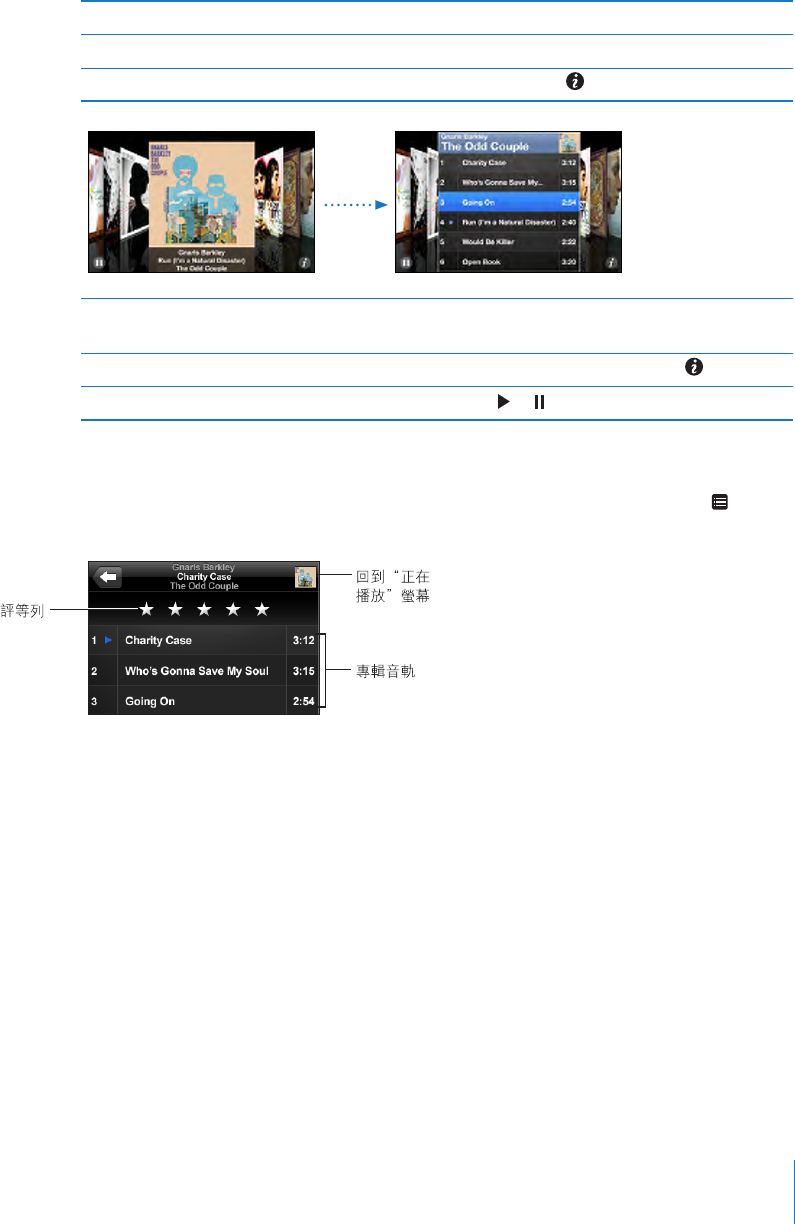Select 'Who's Gonna Save My Soul' track

pyautogui.click(x=197, y=671)
